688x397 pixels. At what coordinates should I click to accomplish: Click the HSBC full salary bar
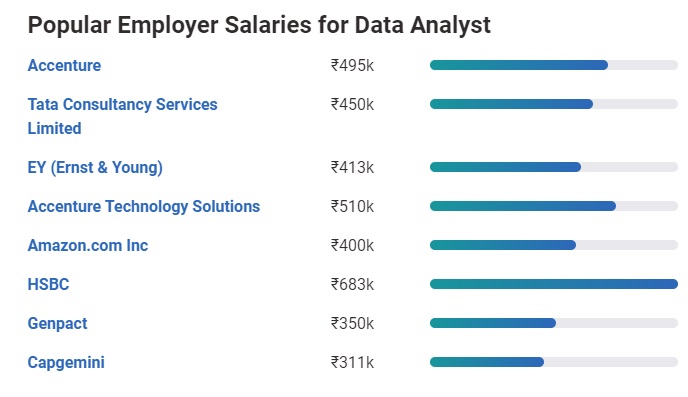[x=554, y=284]
